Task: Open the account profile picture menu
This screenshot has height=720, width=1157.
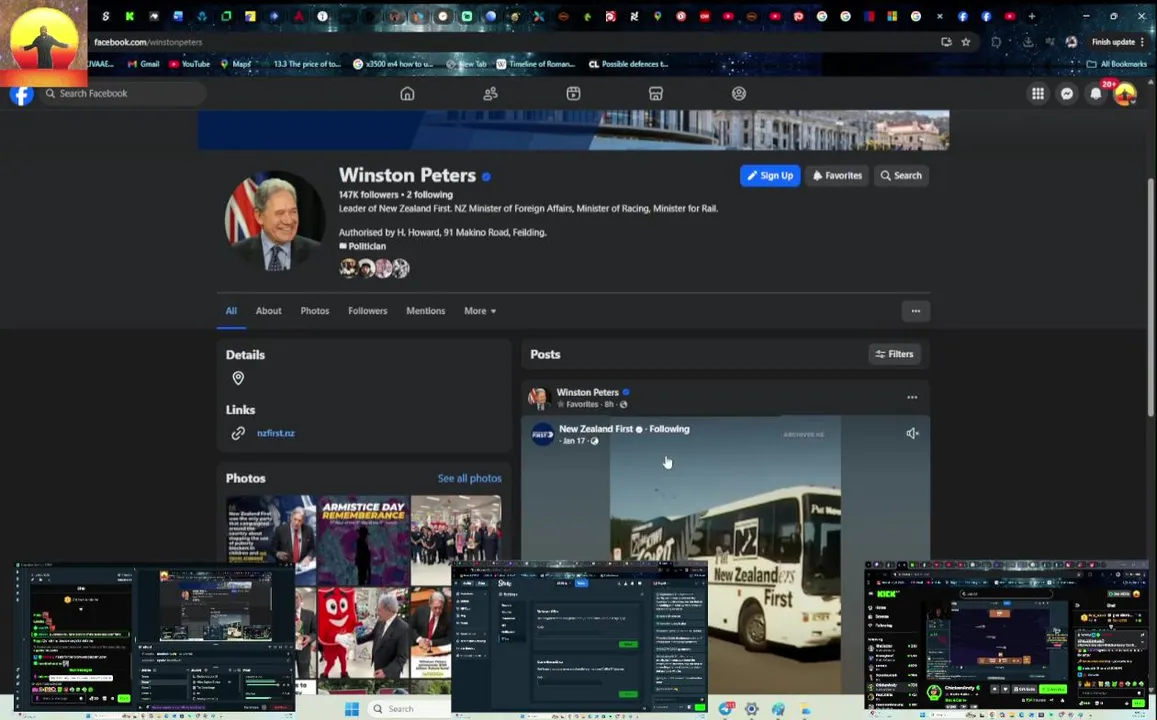Action: (1125, 94)
